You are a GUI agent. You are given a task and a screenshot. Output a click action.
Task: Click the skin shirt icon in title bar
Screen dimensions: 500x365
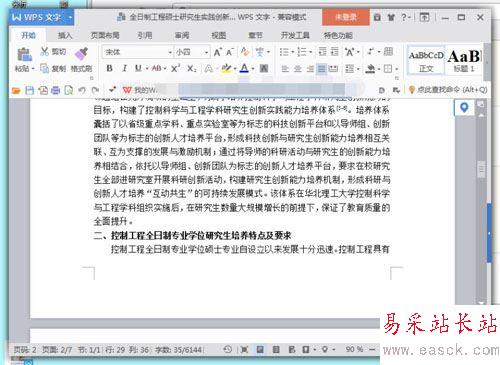[391, 17]
